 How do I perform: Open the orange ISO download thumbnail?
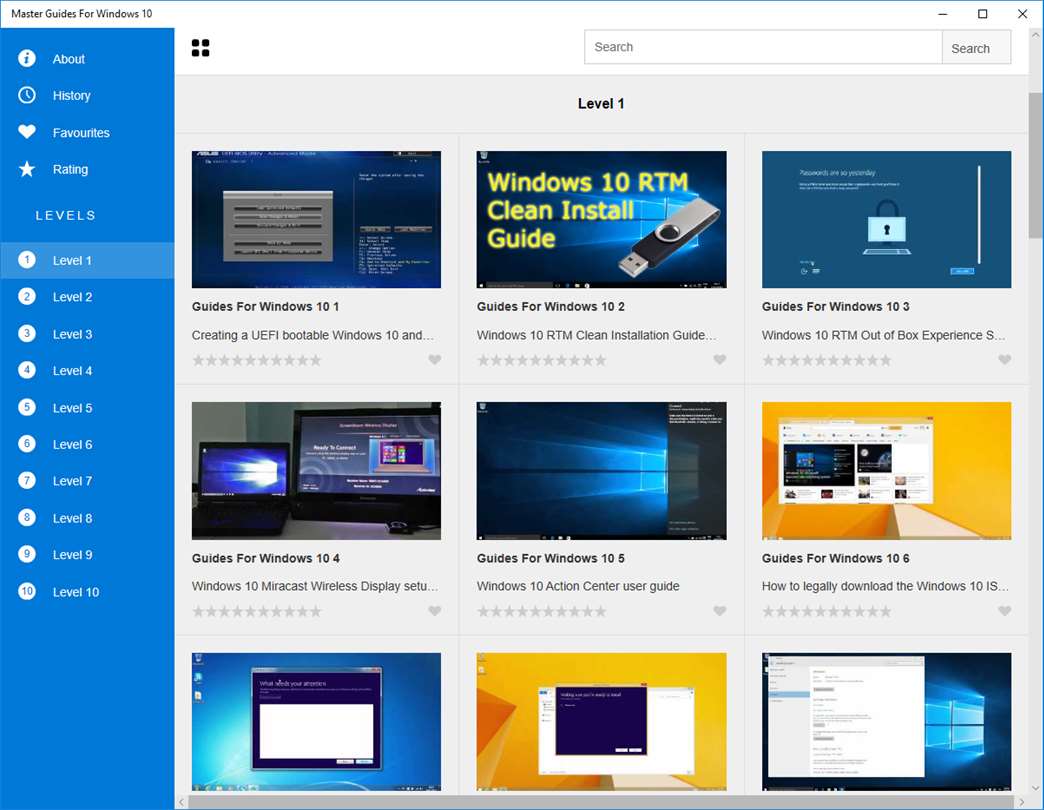(x=886, y=471)
